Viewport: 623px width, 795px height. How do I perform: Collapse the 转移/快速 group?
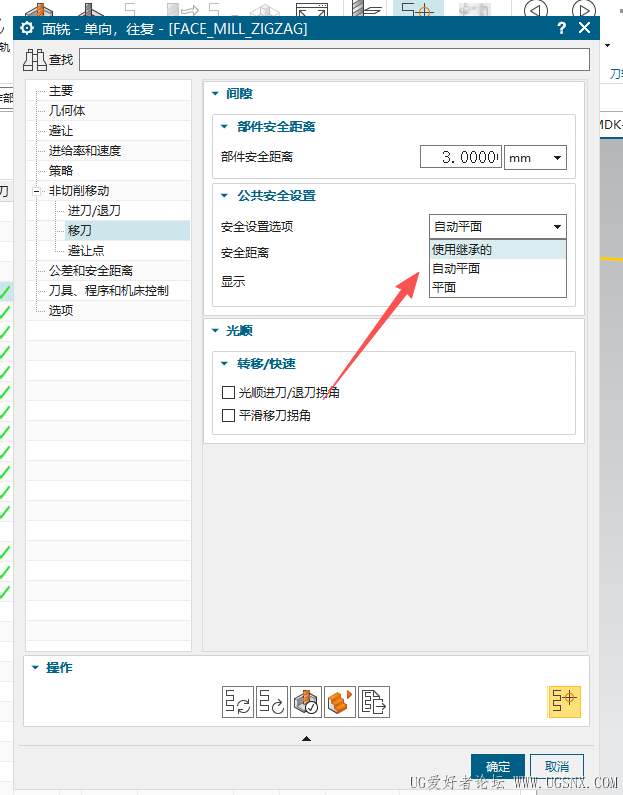pos(225,364)
